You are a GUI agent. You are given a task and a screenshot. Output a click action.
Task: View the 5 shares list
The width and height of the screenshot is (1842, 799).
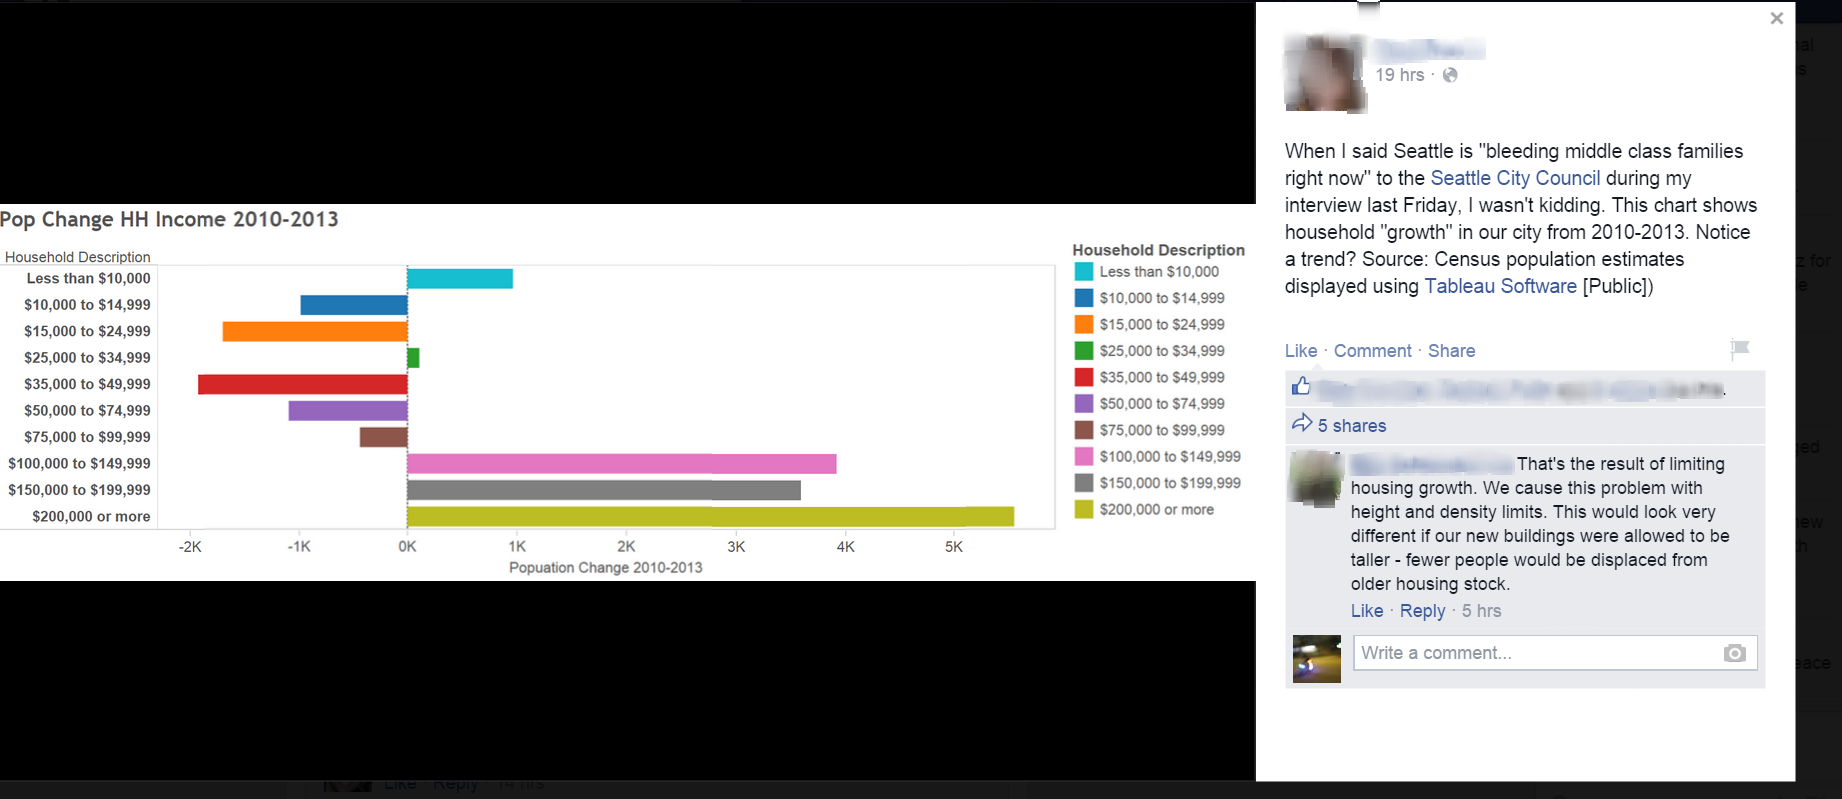[x=1351, y=426]
